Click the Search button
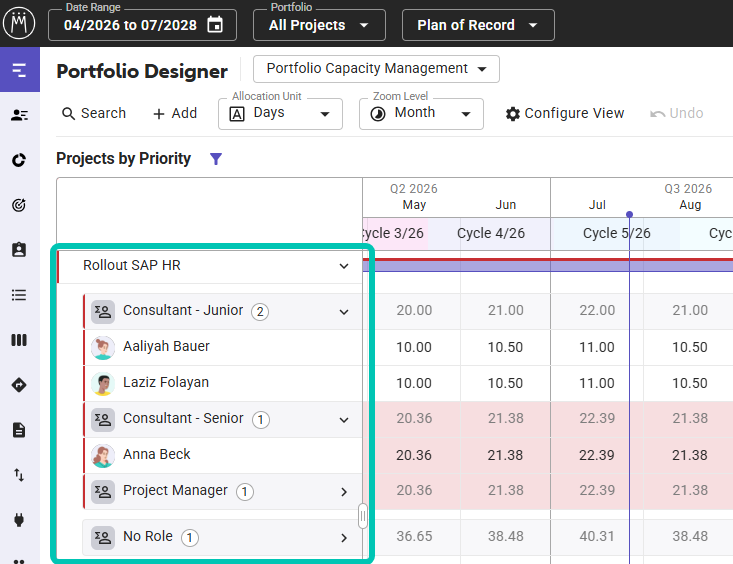The height and width of the screenshot is (564, 733). pos(94,113)
